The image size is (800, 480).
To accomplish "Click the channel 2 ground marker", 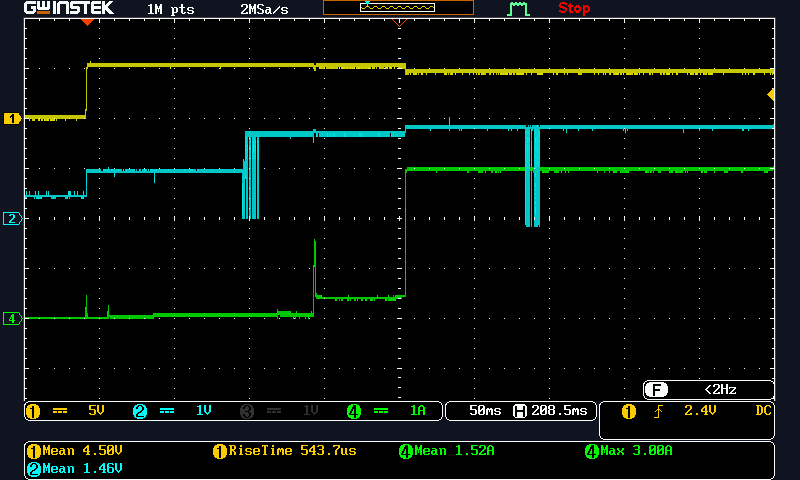I will click(12, 218).
